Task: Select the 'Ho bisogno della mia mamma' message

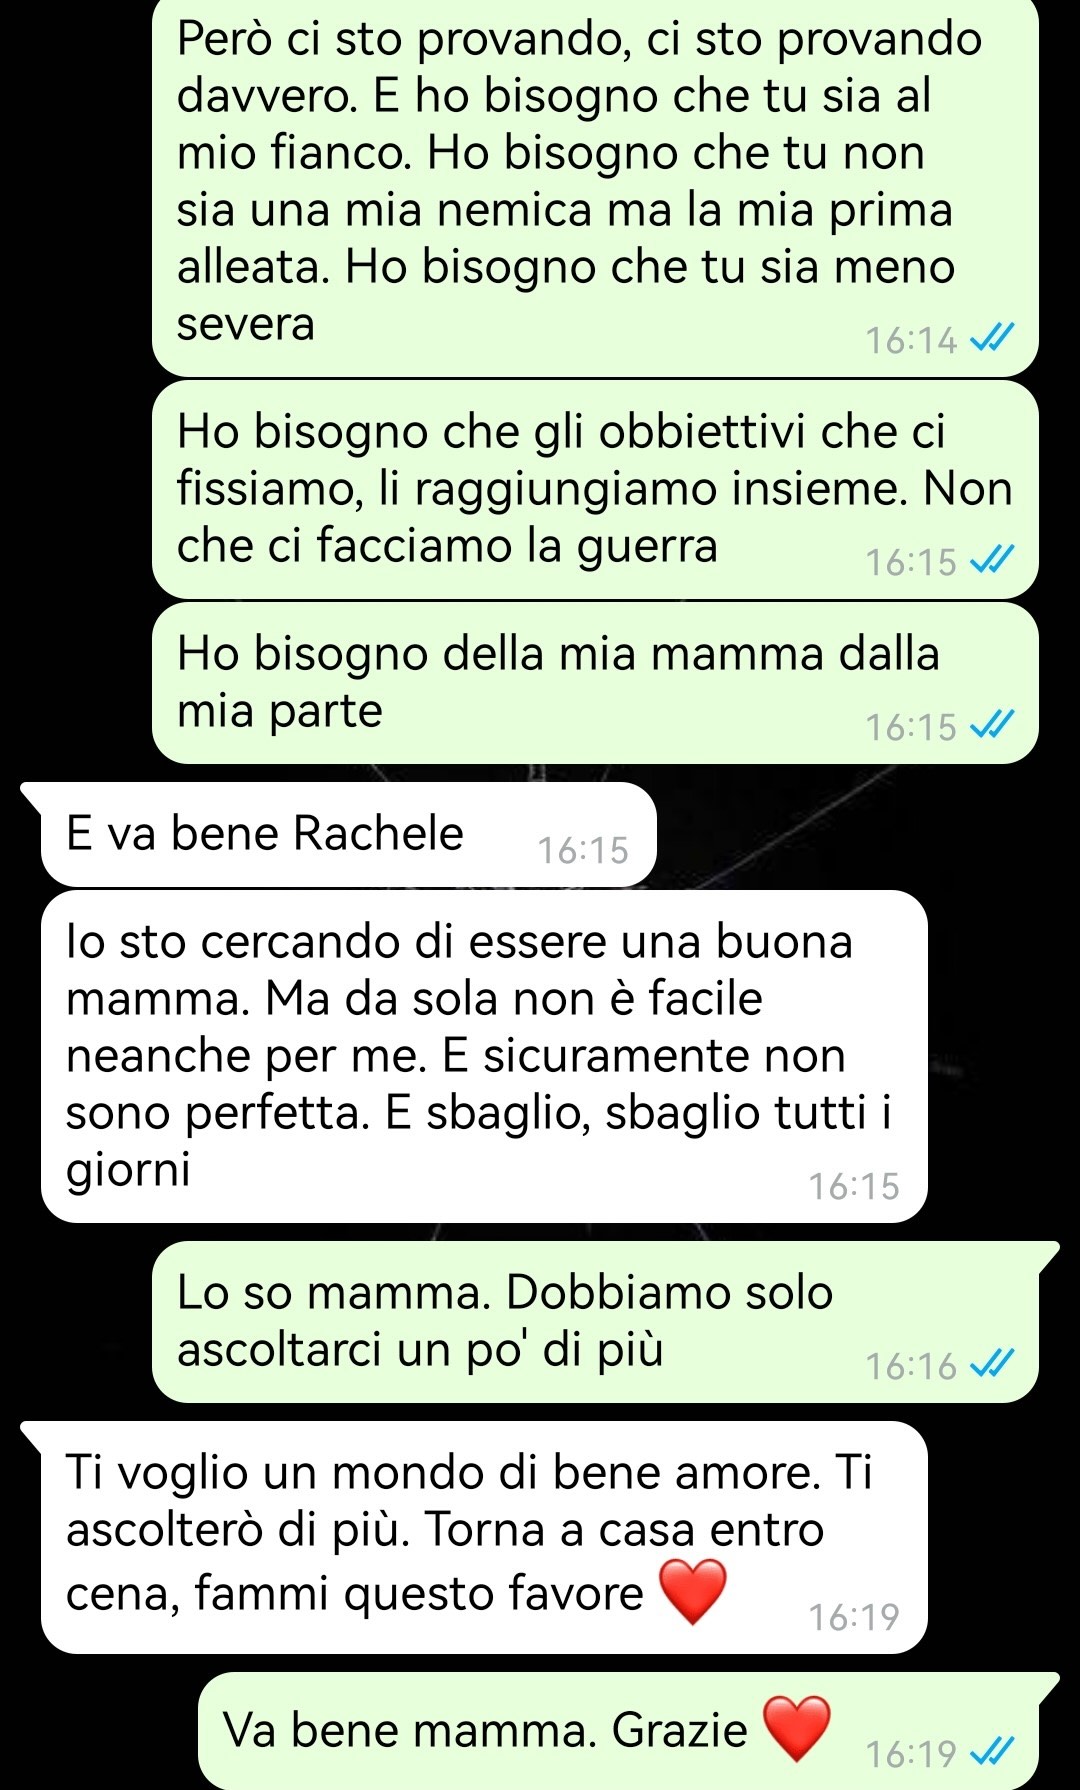Action: [595, 683]
